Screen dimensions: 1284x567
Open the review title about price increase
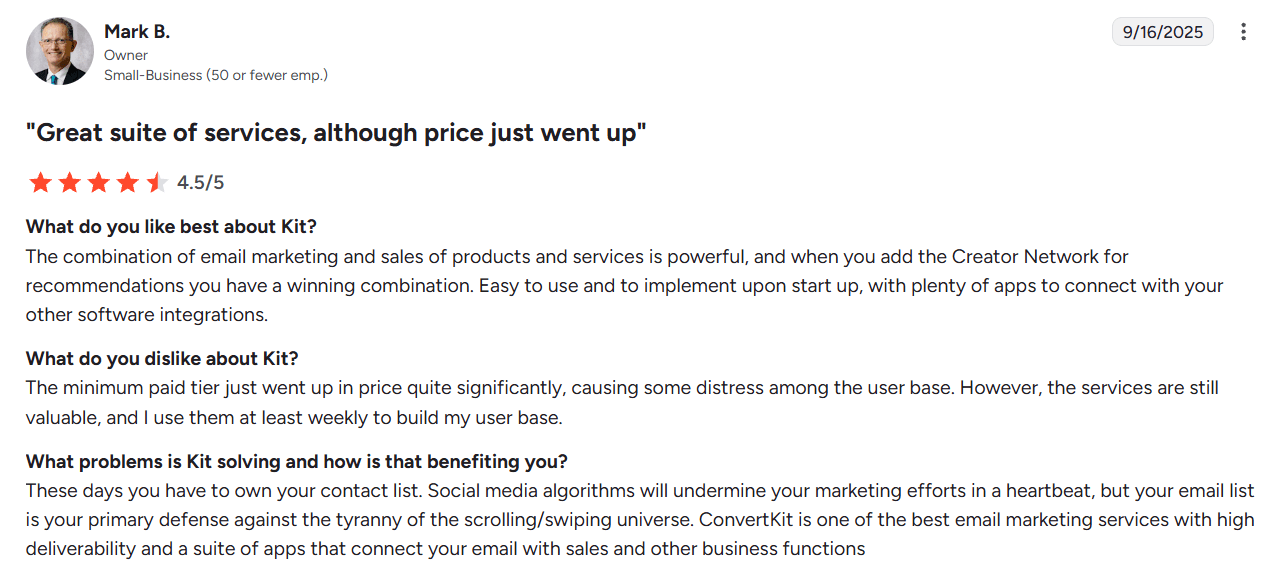pyautogui.click(x=336, y=133)
